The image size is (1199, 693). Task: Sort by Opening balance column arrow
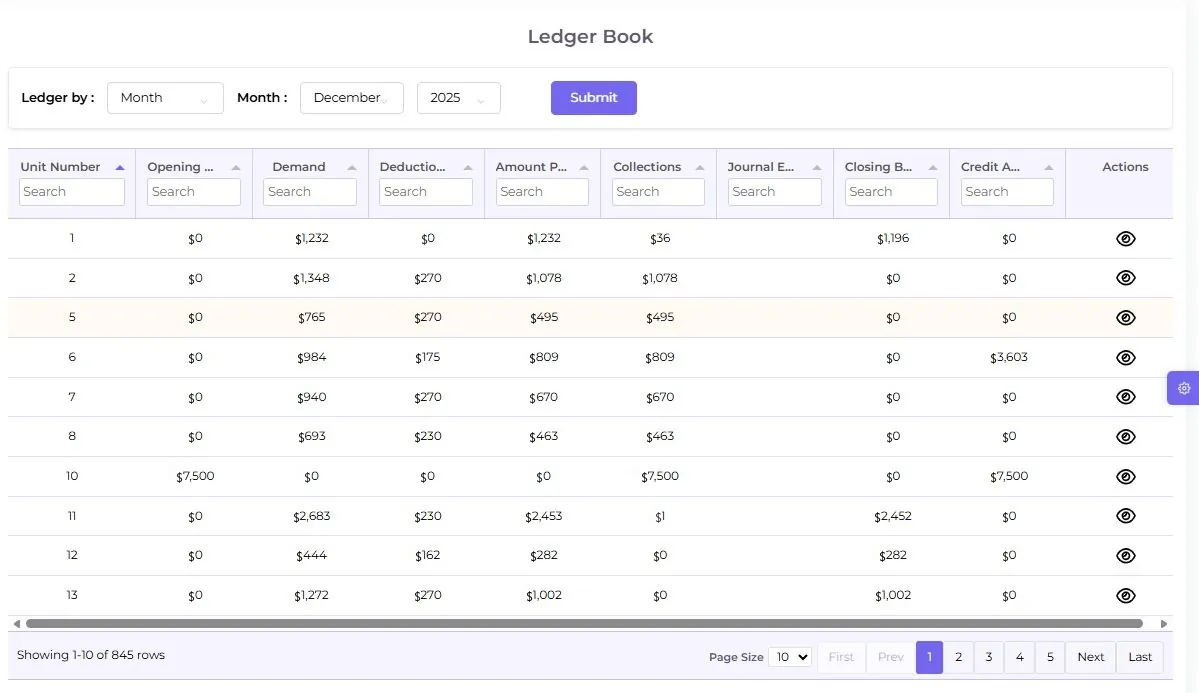(236, 168)
